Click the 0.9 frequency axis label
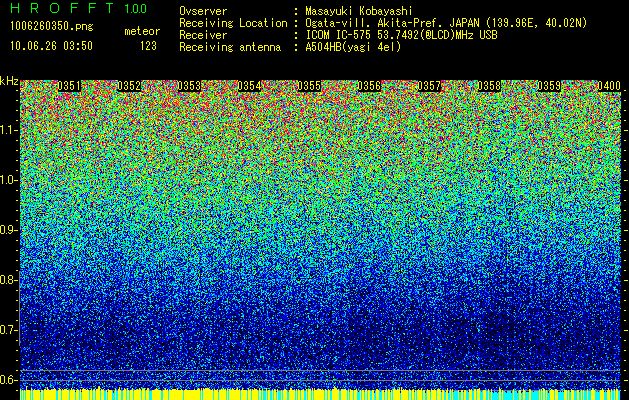This screenshot has width=629, height=400. click(x=8, y=230)
